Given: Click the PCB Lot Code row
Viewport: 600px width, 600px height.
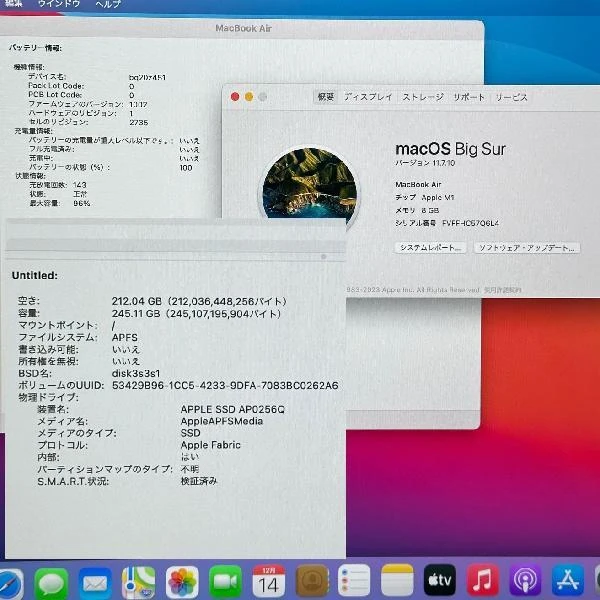Looking at the screenshot, I should [81, 95].
